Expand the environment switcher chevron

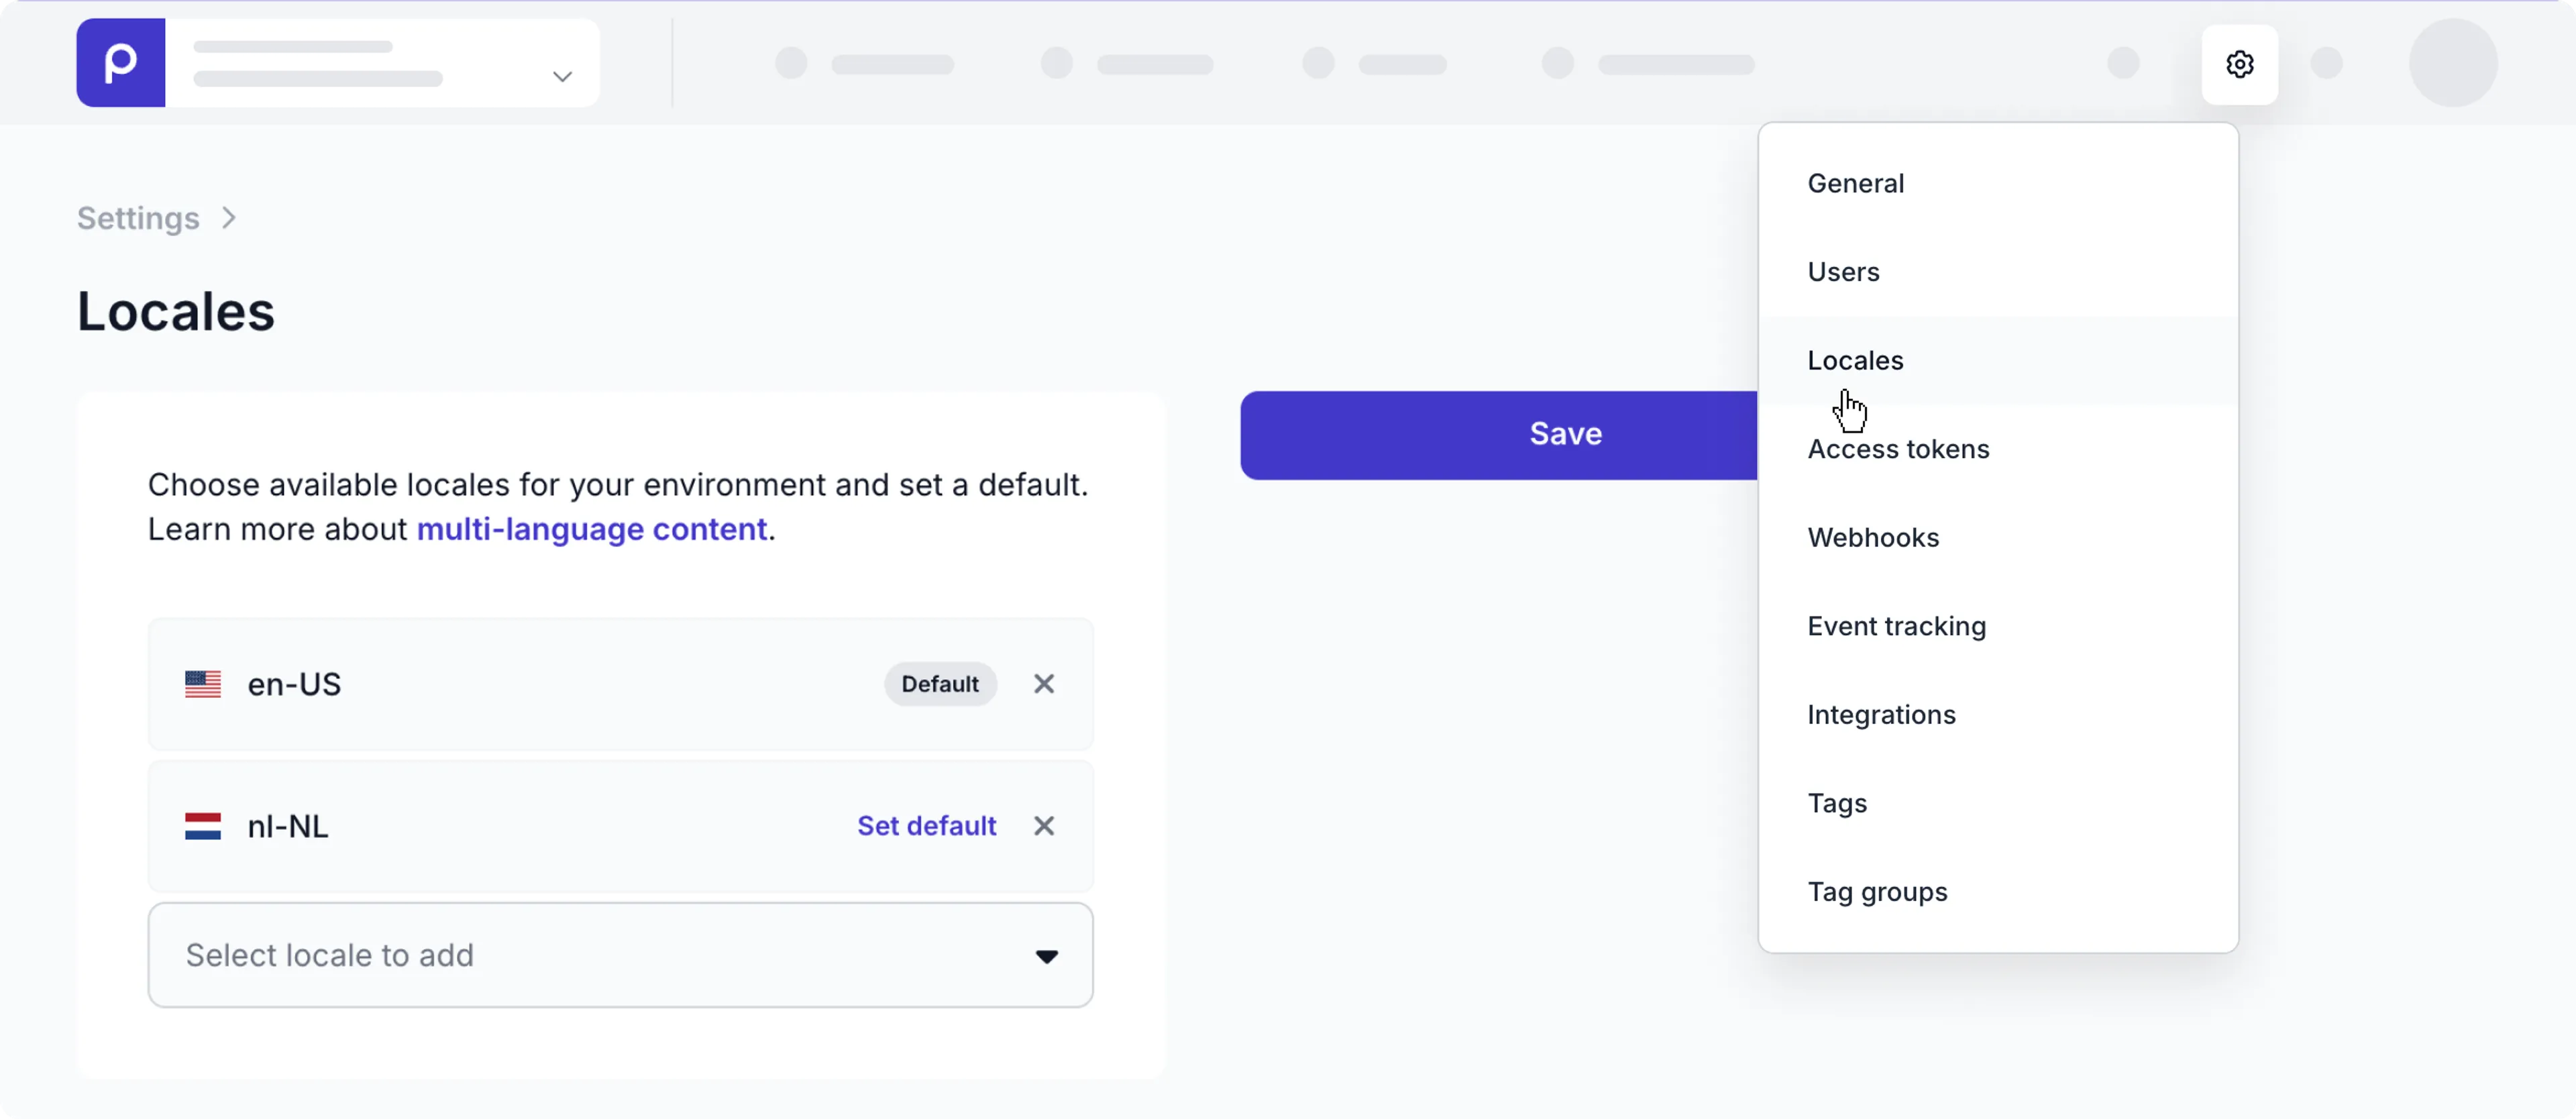[x=562, y=76]
